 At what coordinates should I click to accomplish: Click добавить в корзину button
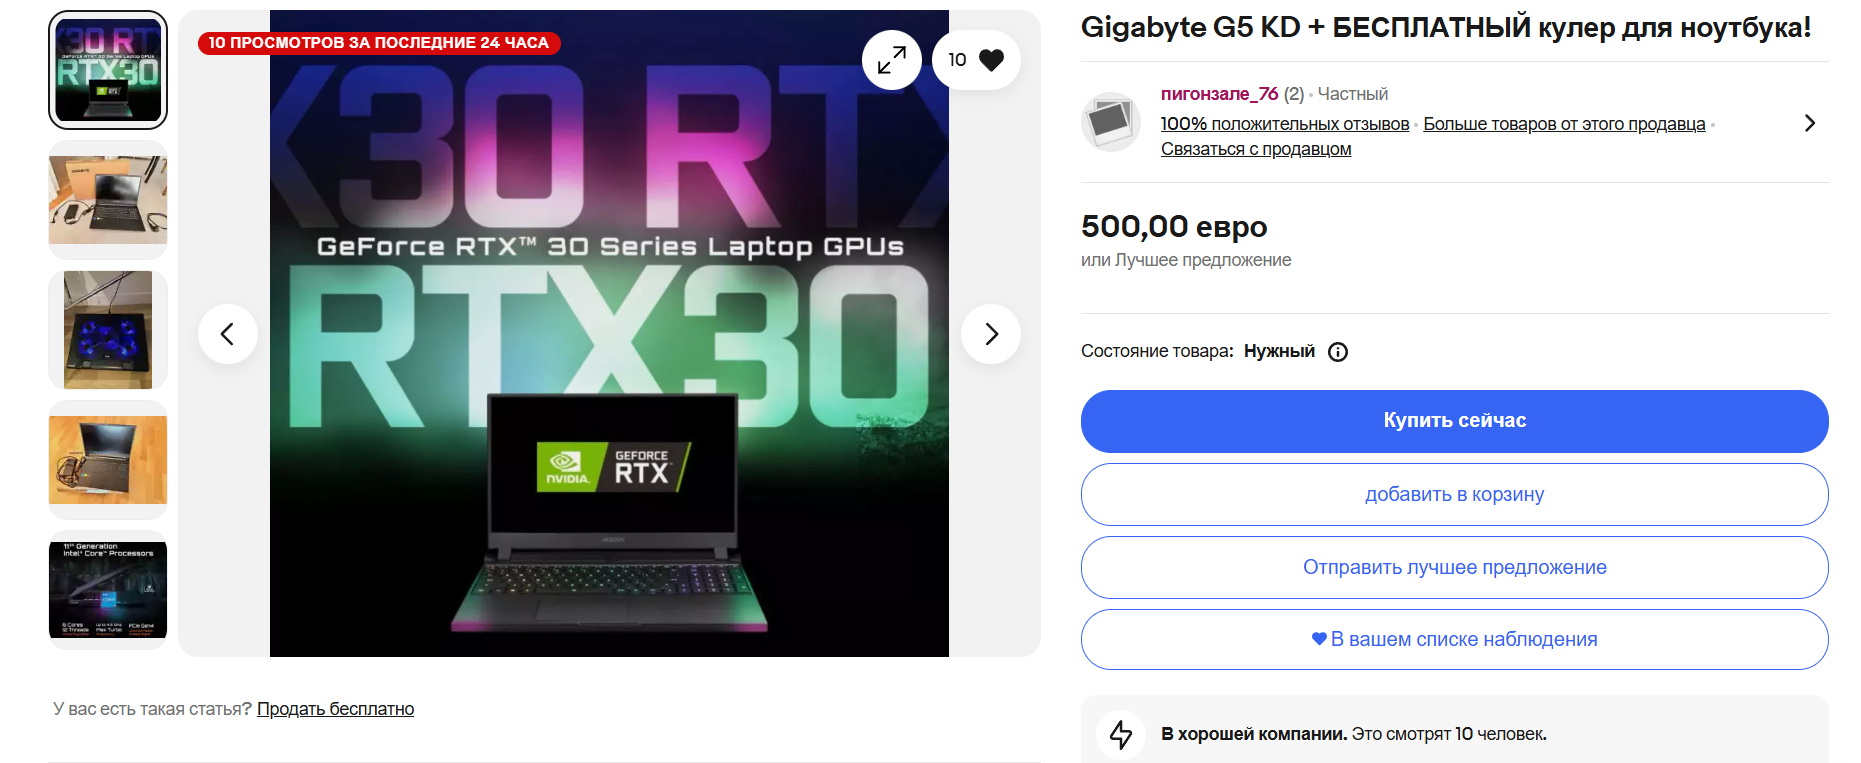point(1455,494)
